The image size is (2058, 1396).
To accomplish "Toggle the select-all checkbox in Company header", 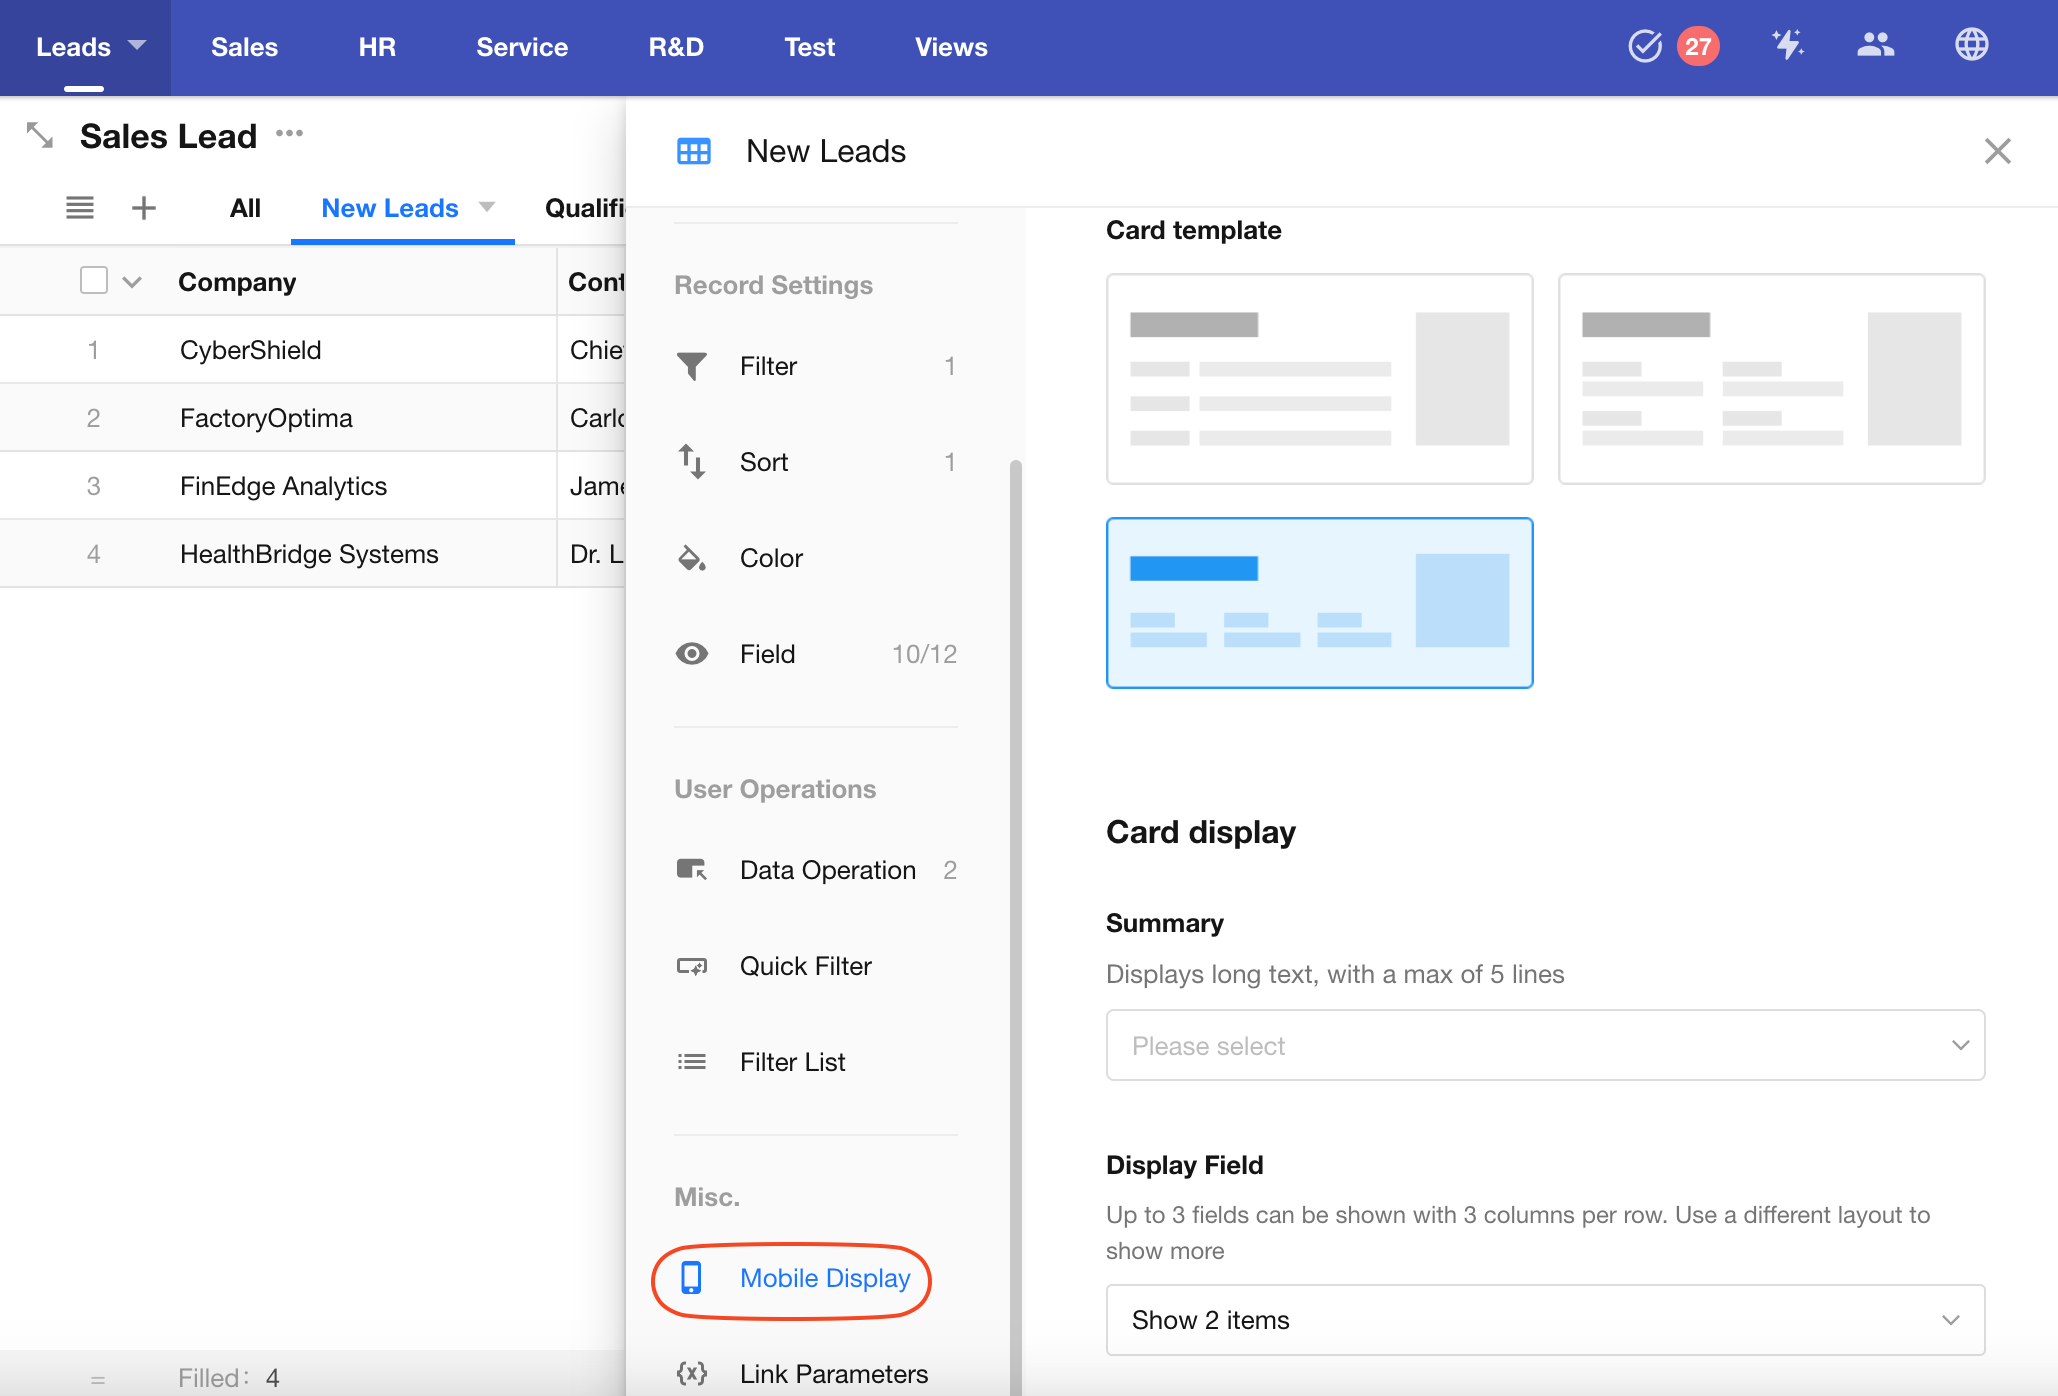I will [x=94, y=281].
